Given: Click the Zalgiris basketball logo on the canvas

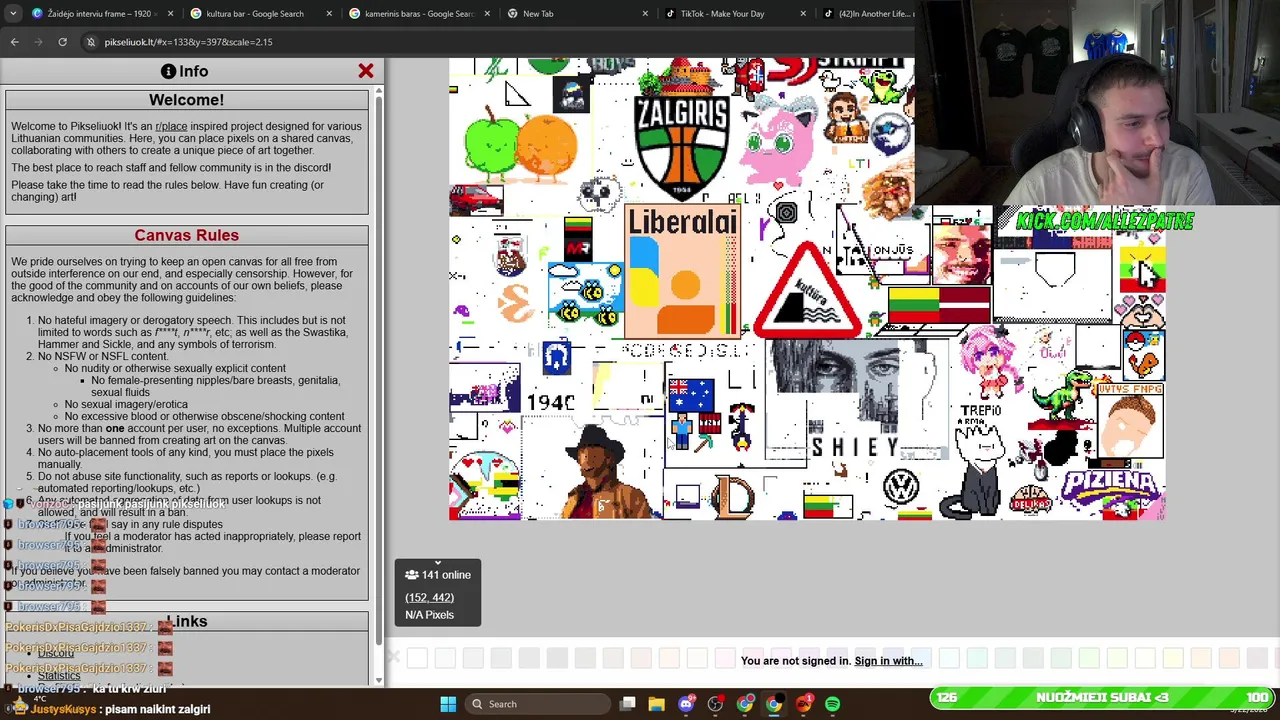Looking at the screenshot, I should 681,147.
